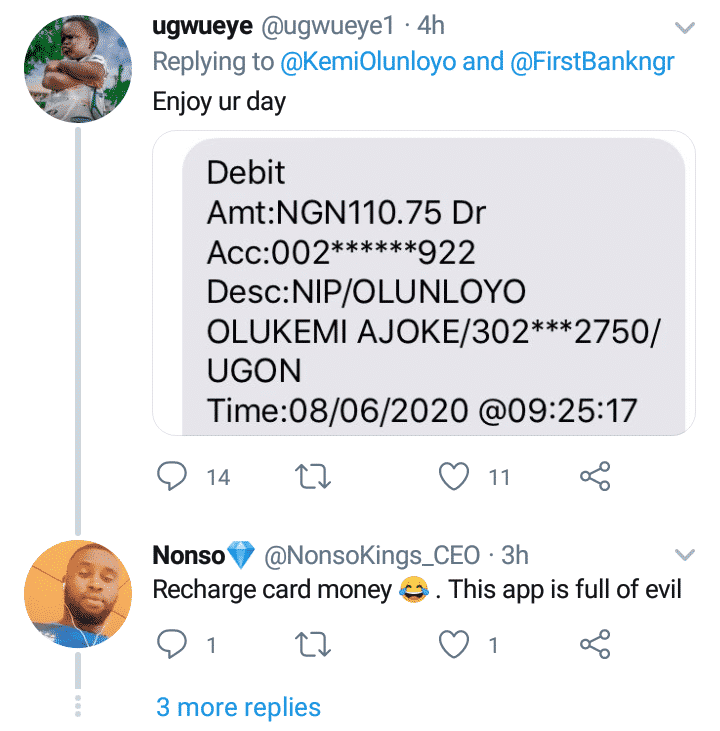720x731 pixels.
Task: Open @KemiOlunloyo profile mention
Action: tap(368, 62)
